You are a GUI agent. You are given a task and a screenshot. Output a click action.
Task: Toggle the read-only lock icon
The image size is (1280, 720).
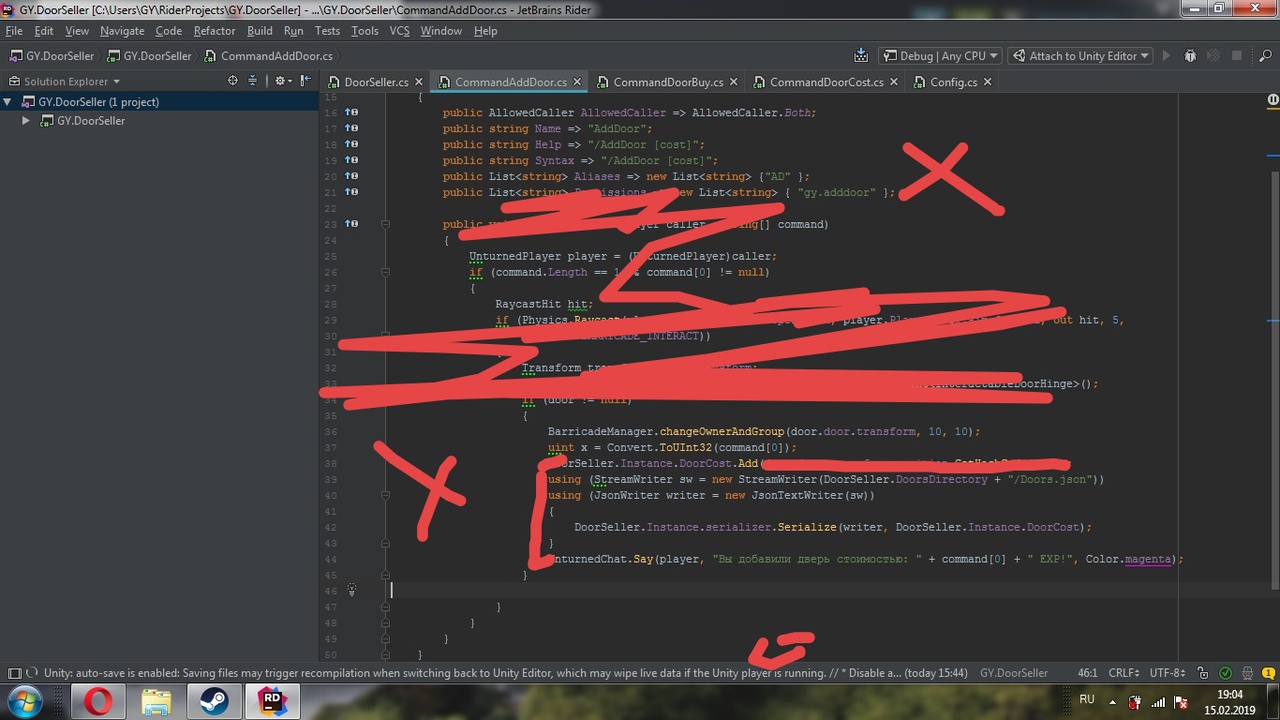point(1203,674)
